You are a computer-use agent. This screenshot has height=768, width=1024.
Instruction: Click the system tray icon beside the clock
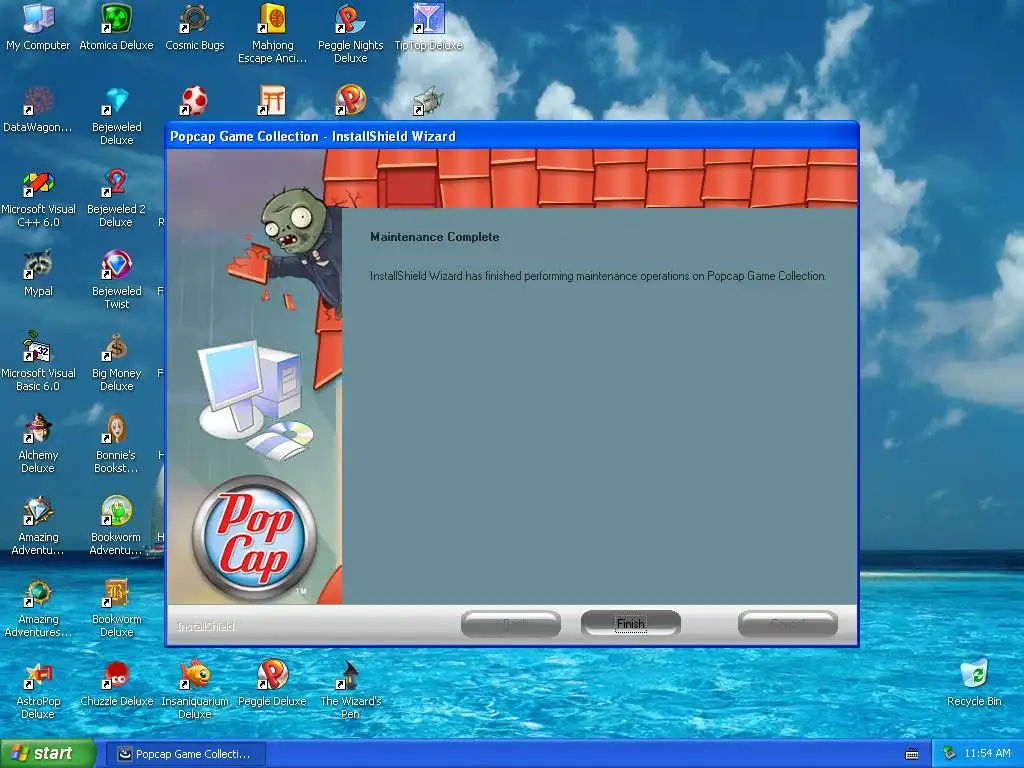pyautogui.click(x=950, y=754)
